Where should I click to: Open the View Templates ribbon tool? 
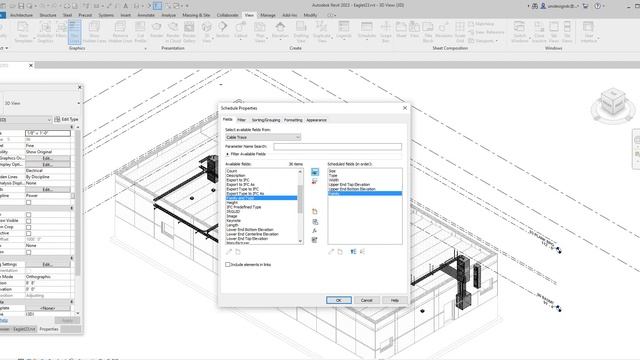(23, 32)
